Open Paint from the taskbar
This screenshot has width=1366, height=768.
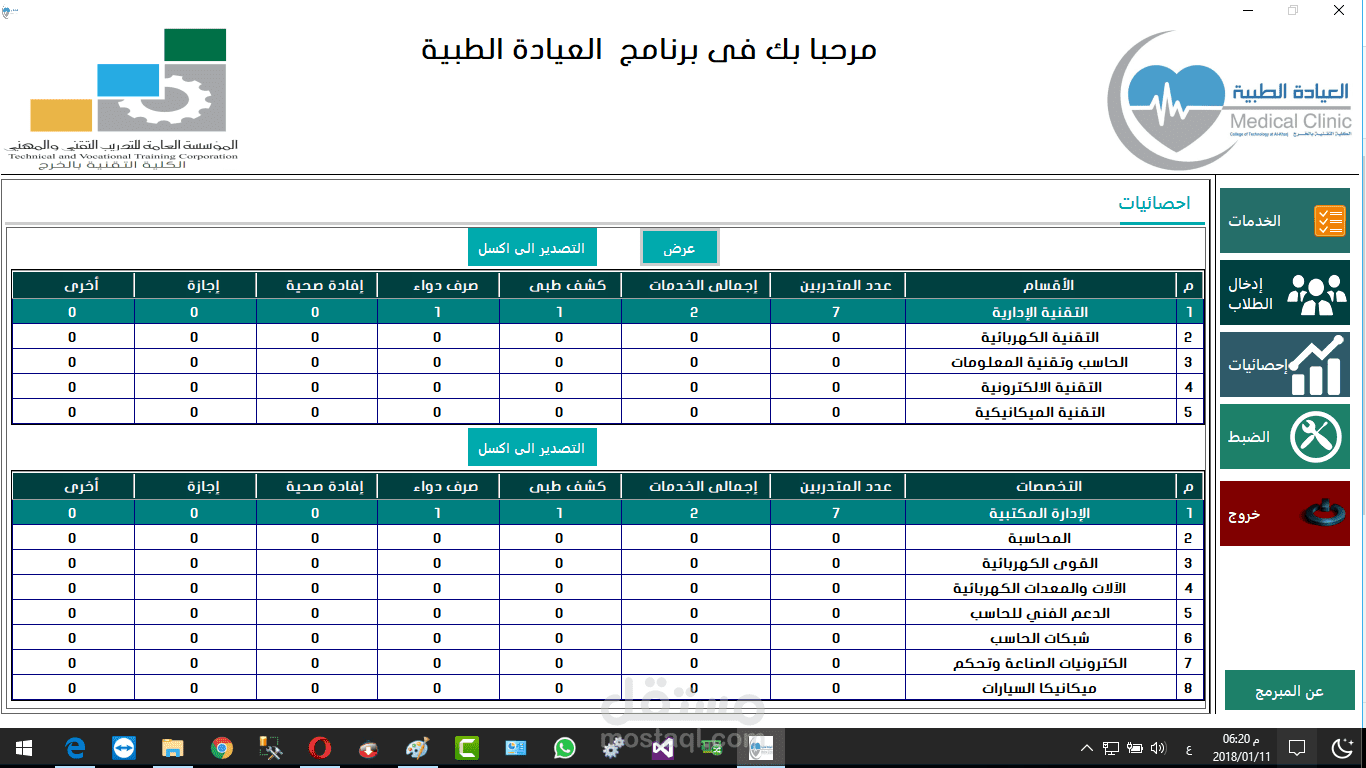[418, 748]
